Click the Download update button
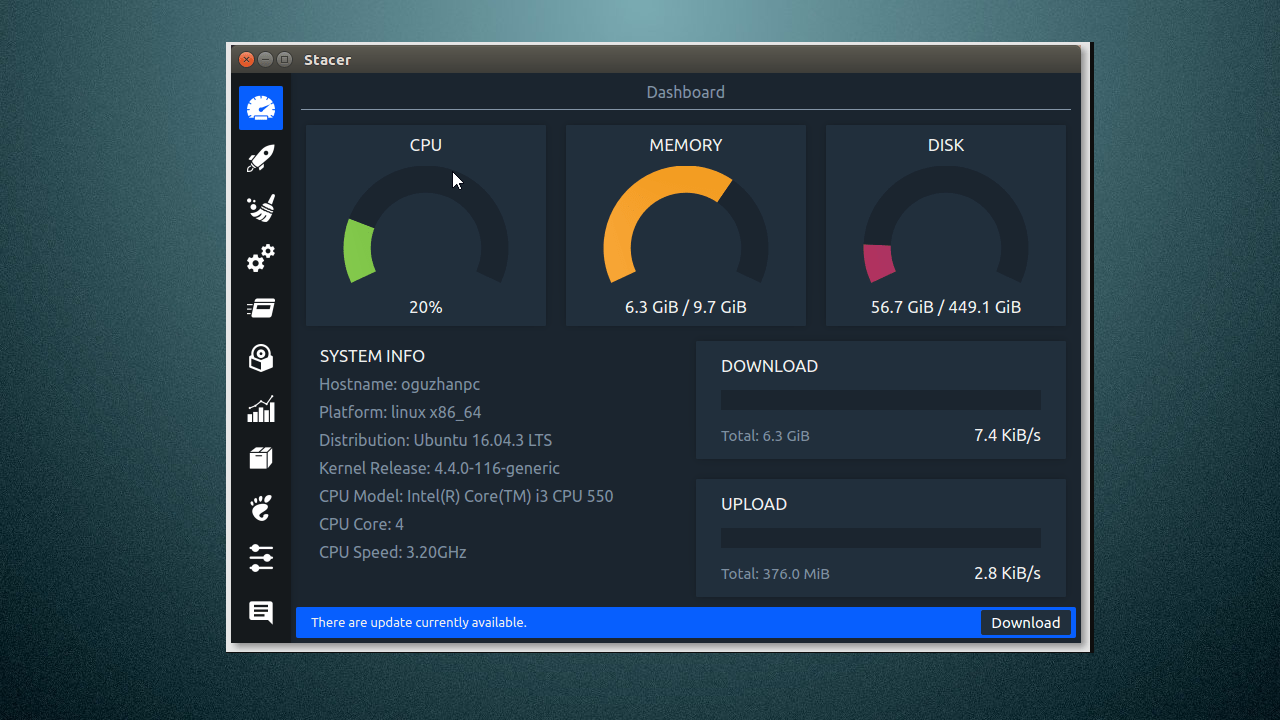The width and height of the screenshot is (1280, 720). (1026, 622)
